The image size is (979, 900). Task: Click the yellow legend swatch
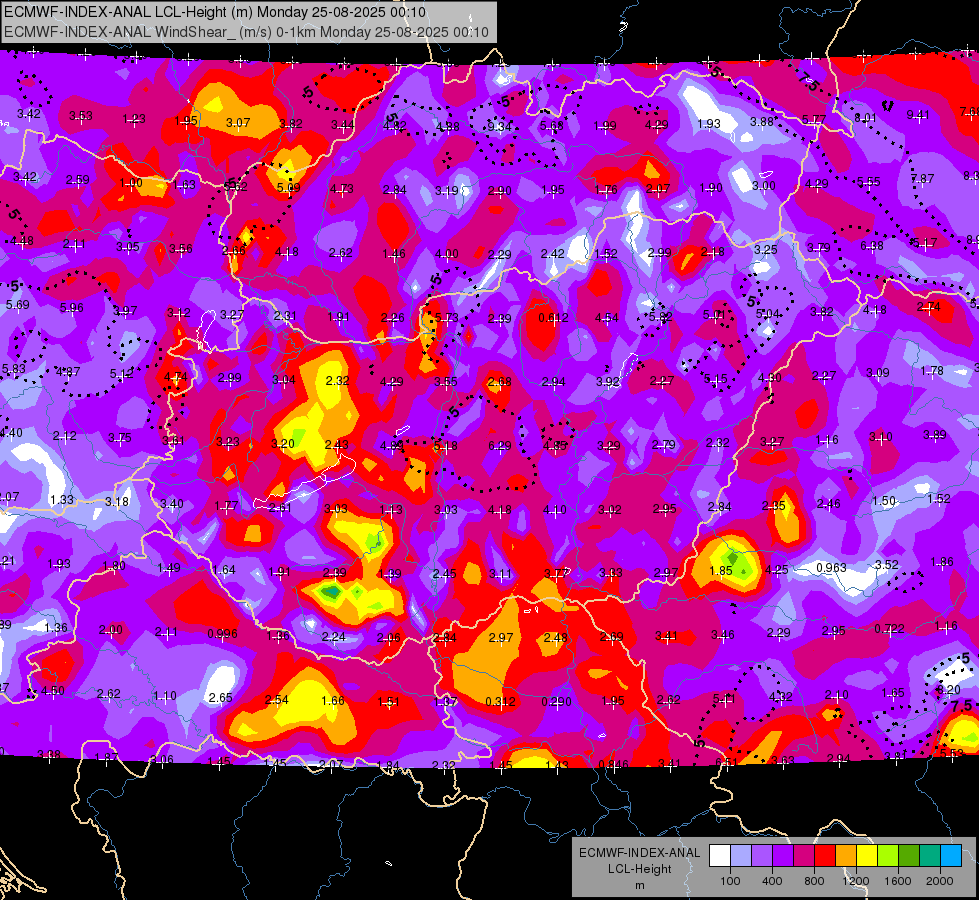pos(867,856)
